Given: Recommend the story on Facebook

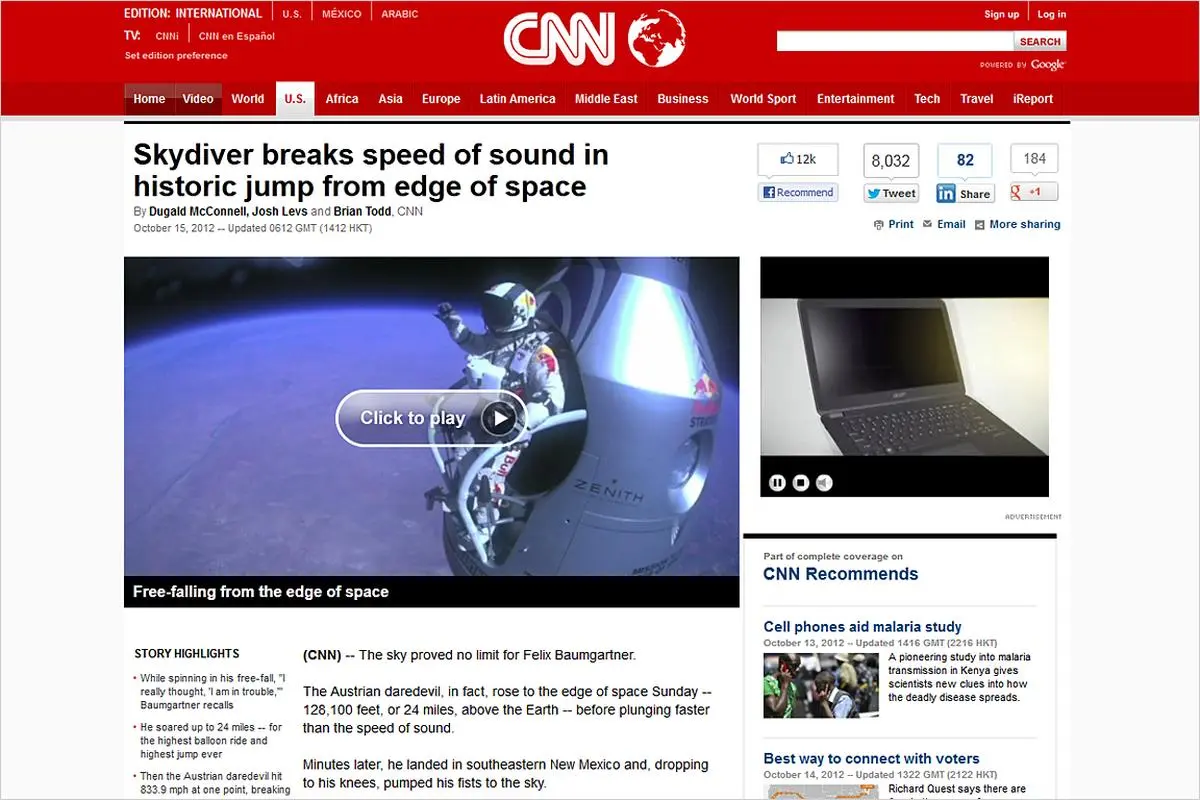Looking at the screenshot, I should coord(797,192).
